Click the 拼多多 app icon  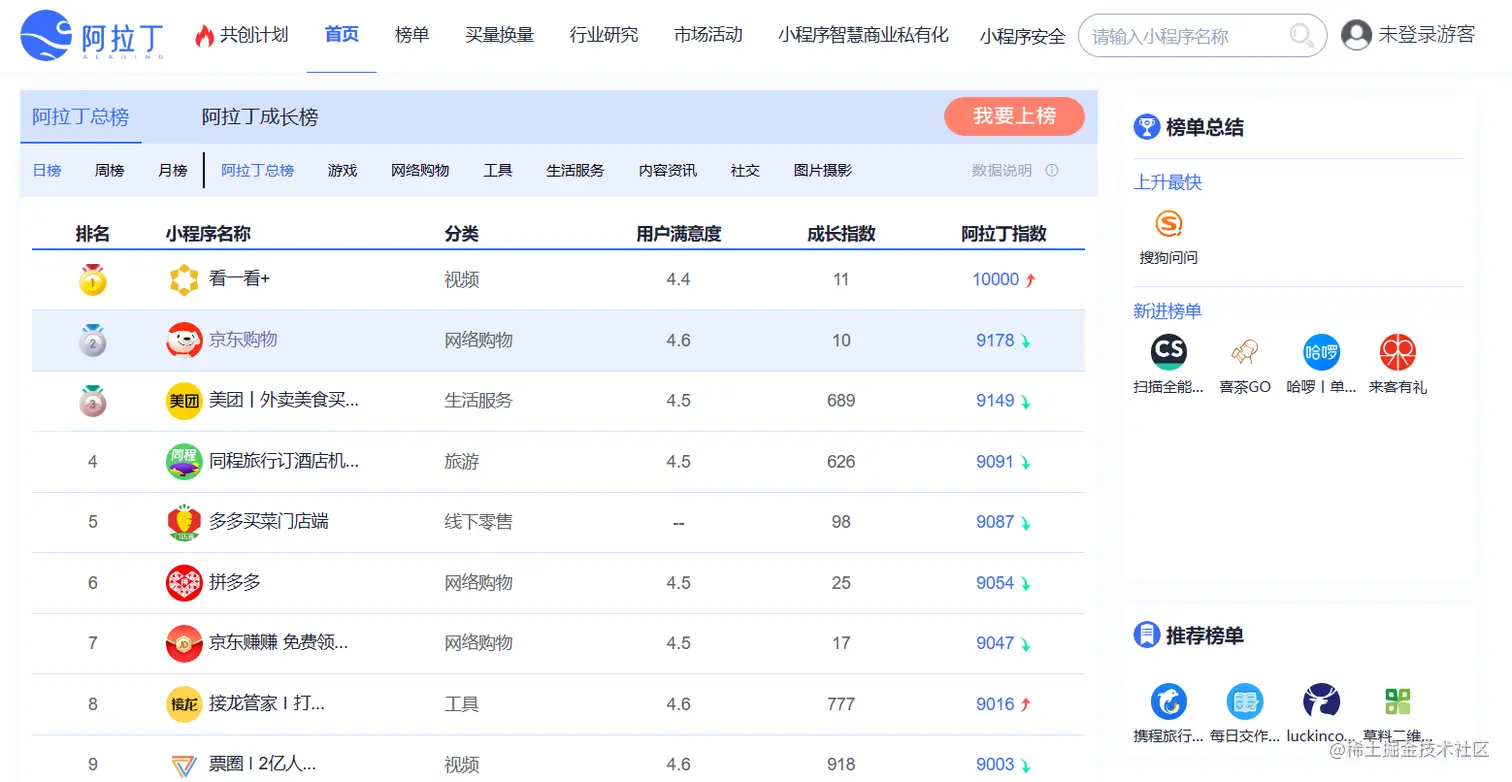184,583
